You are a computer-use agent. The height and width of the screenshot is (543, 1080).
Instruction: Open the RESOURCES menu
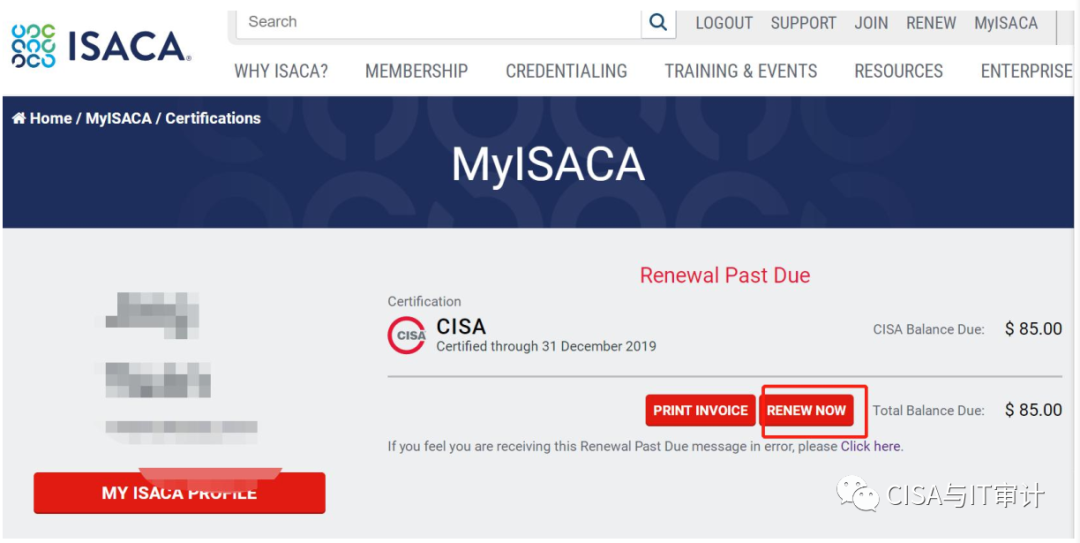click(x=898, y=71)
